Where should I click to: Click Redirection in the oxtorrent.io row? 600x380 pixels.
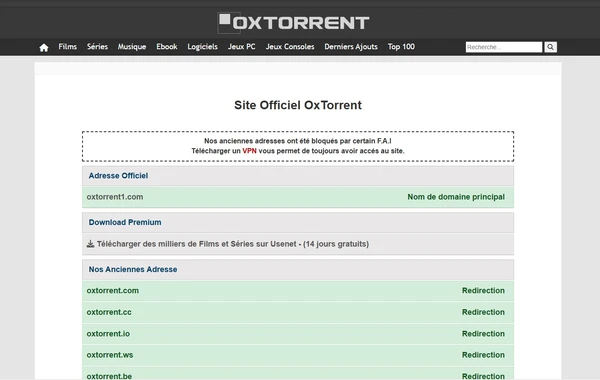point(483,334)
